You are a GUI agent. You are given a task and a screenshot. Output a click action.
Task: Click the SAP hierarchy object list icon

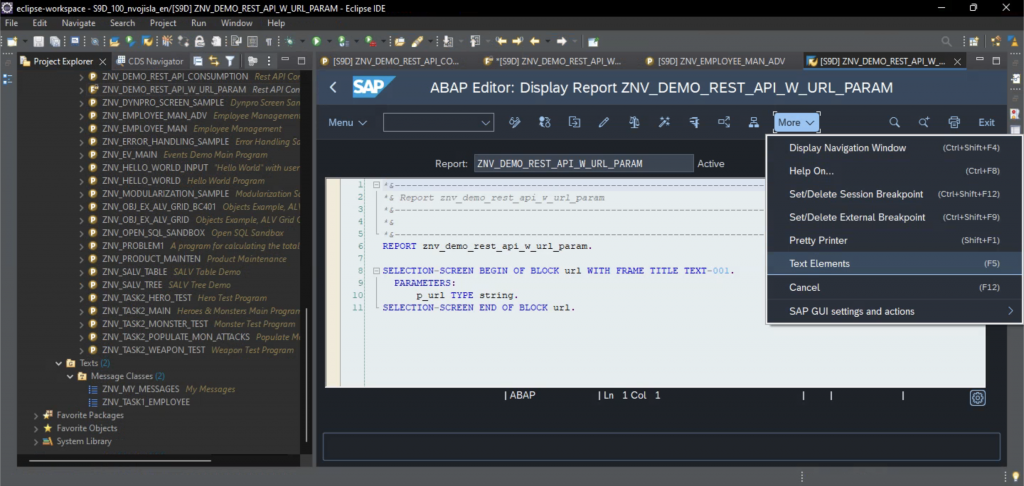tap(754, 122)
